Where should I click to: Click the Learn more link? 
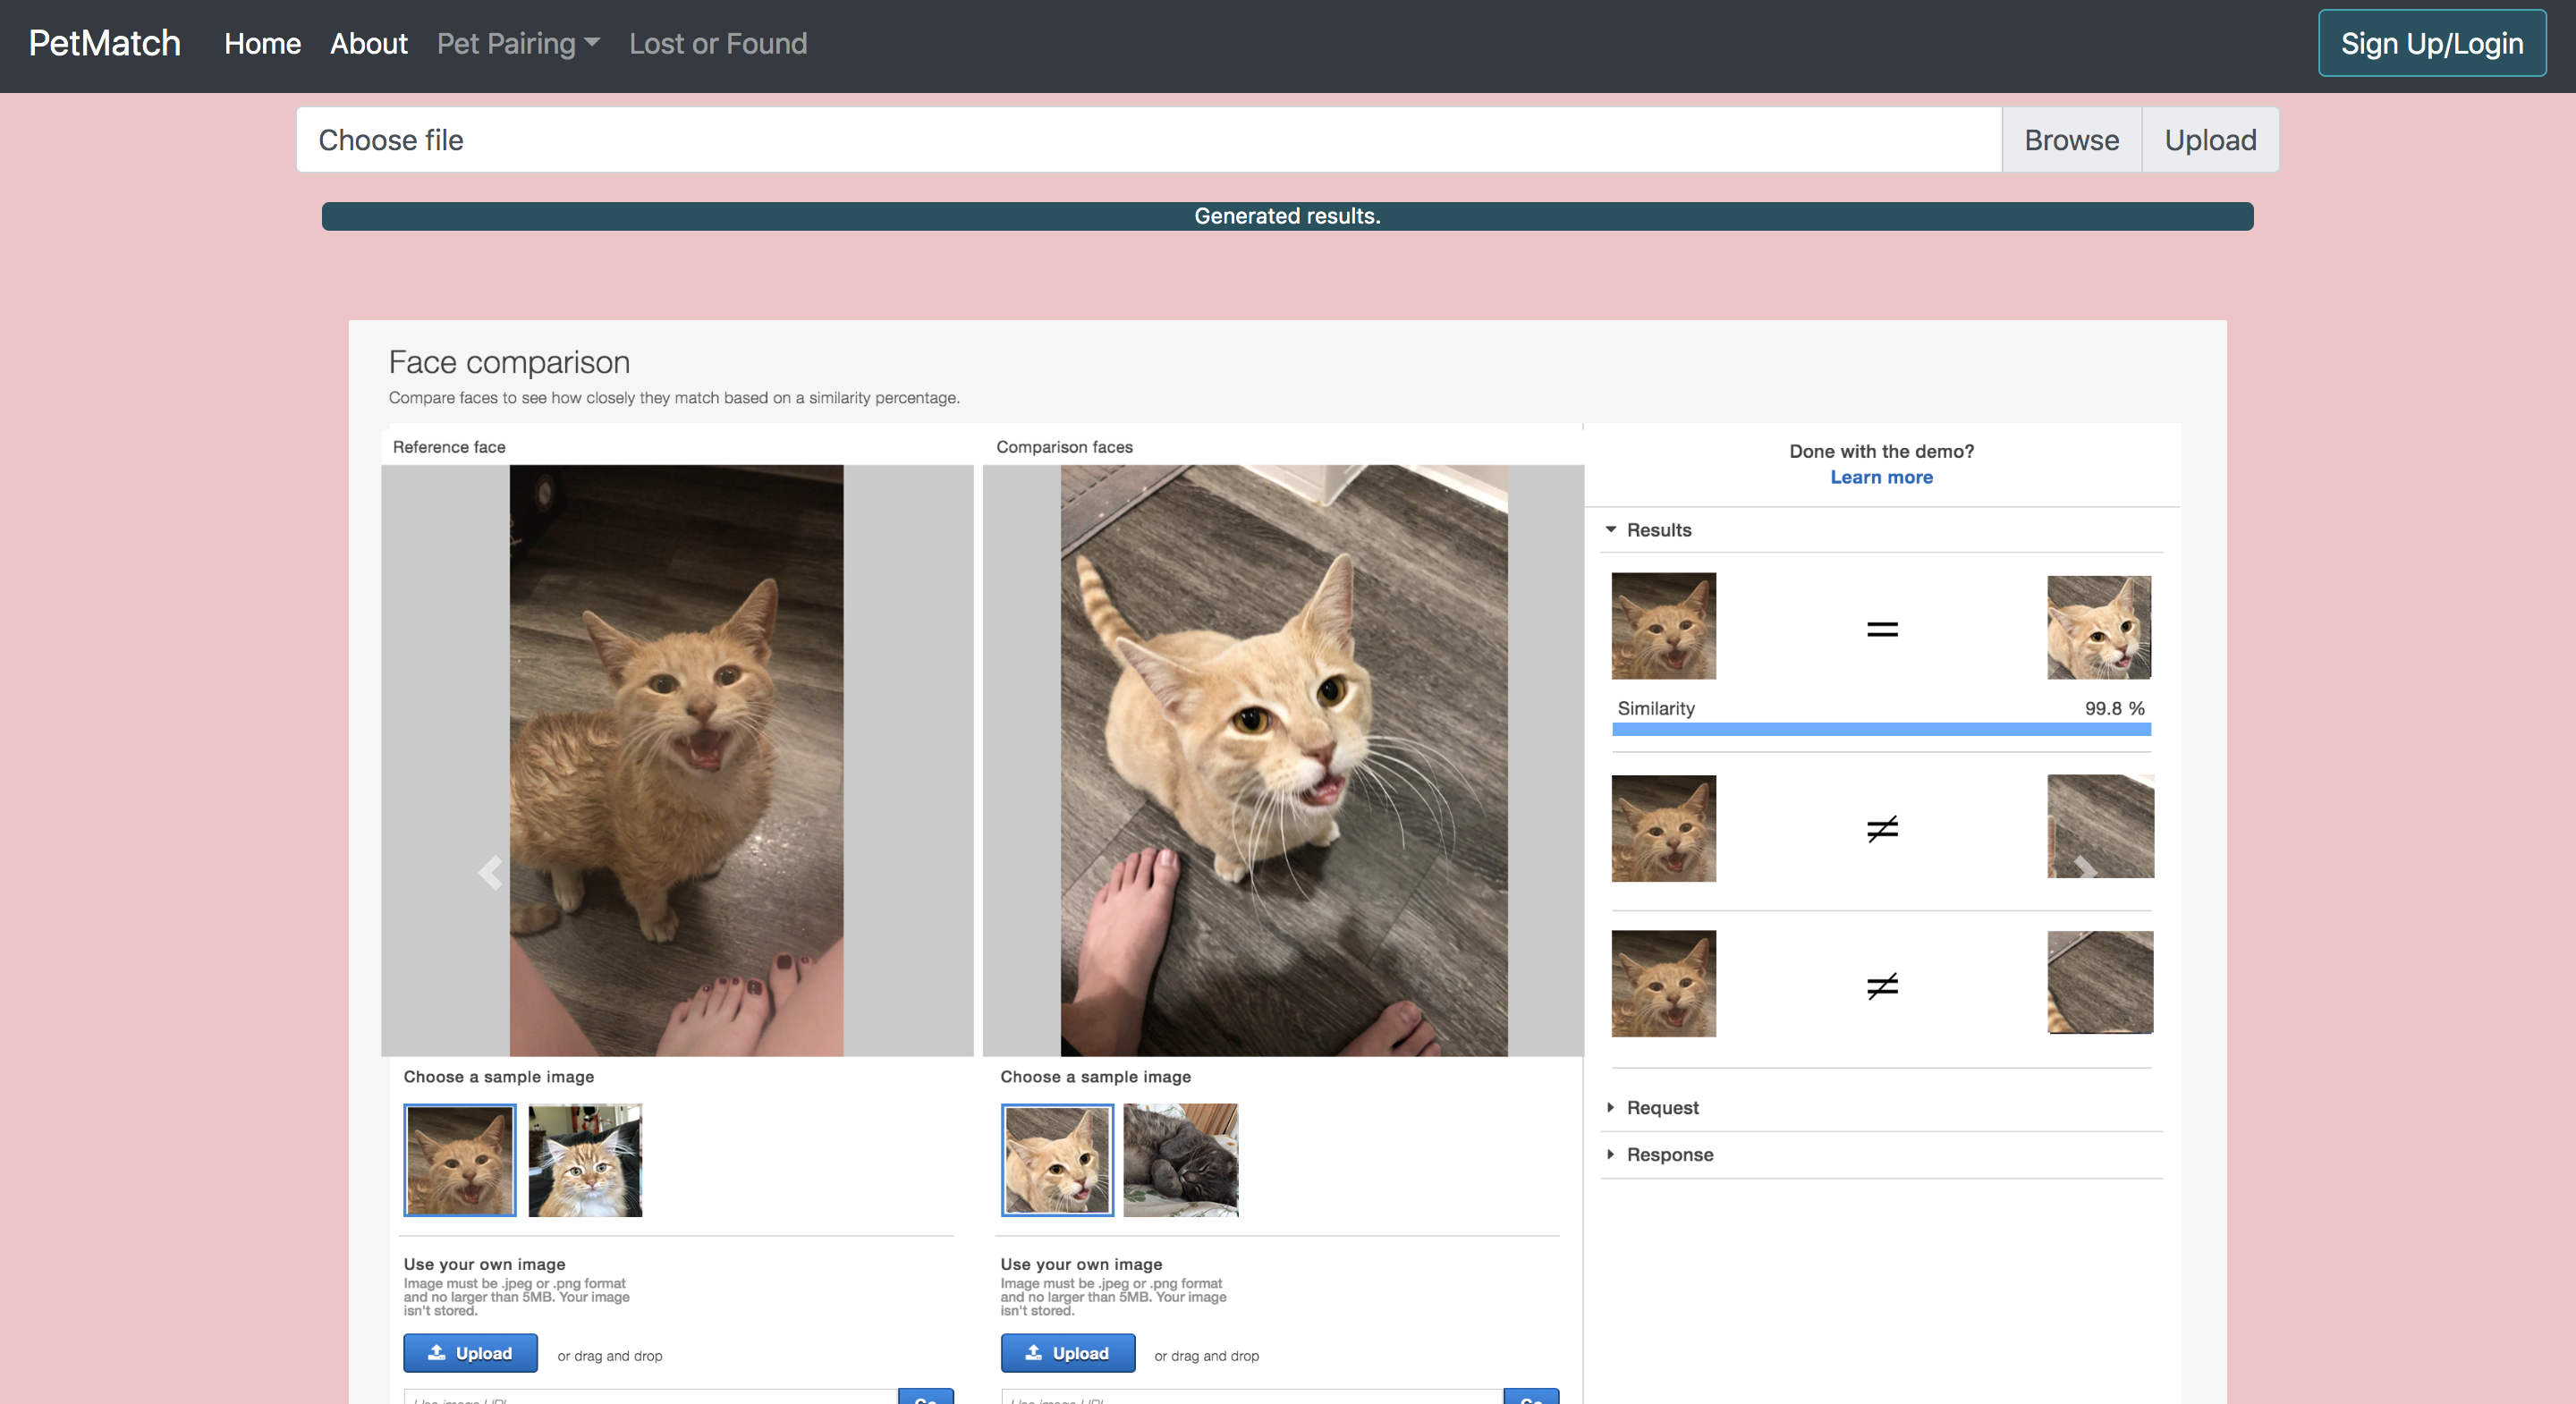point(1880,477)
